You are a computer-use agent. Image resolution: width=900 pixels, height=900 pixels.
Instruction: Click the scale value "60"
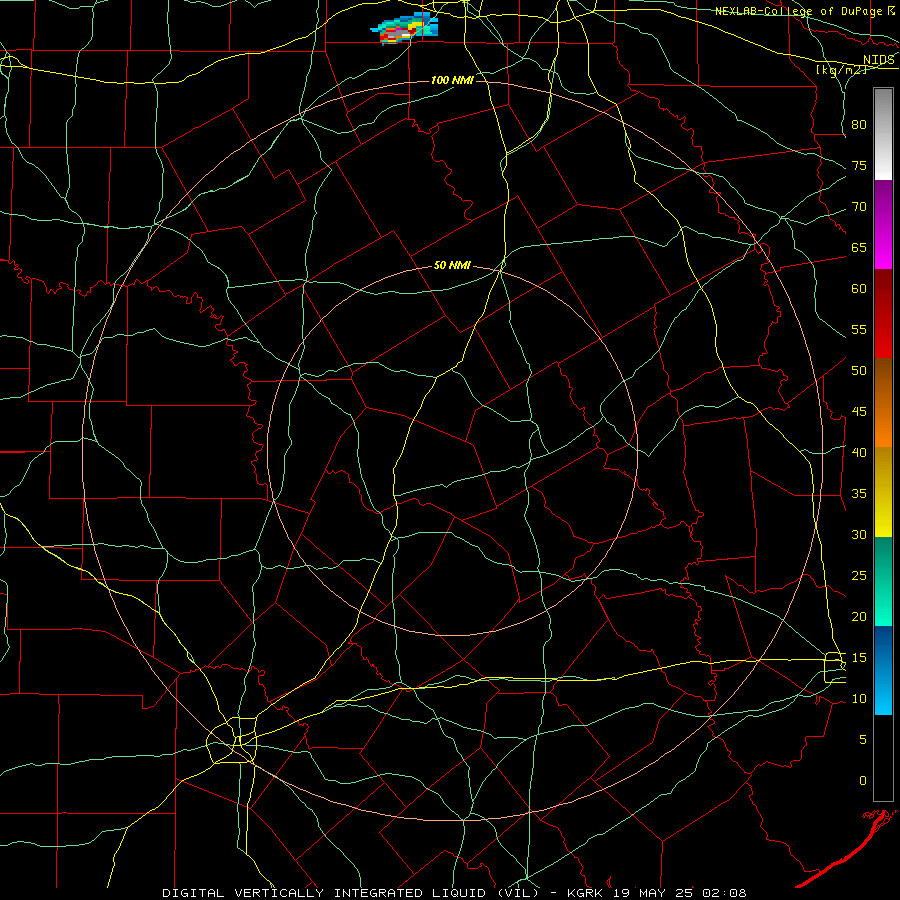pyautogui.click(x=859, y=289)
